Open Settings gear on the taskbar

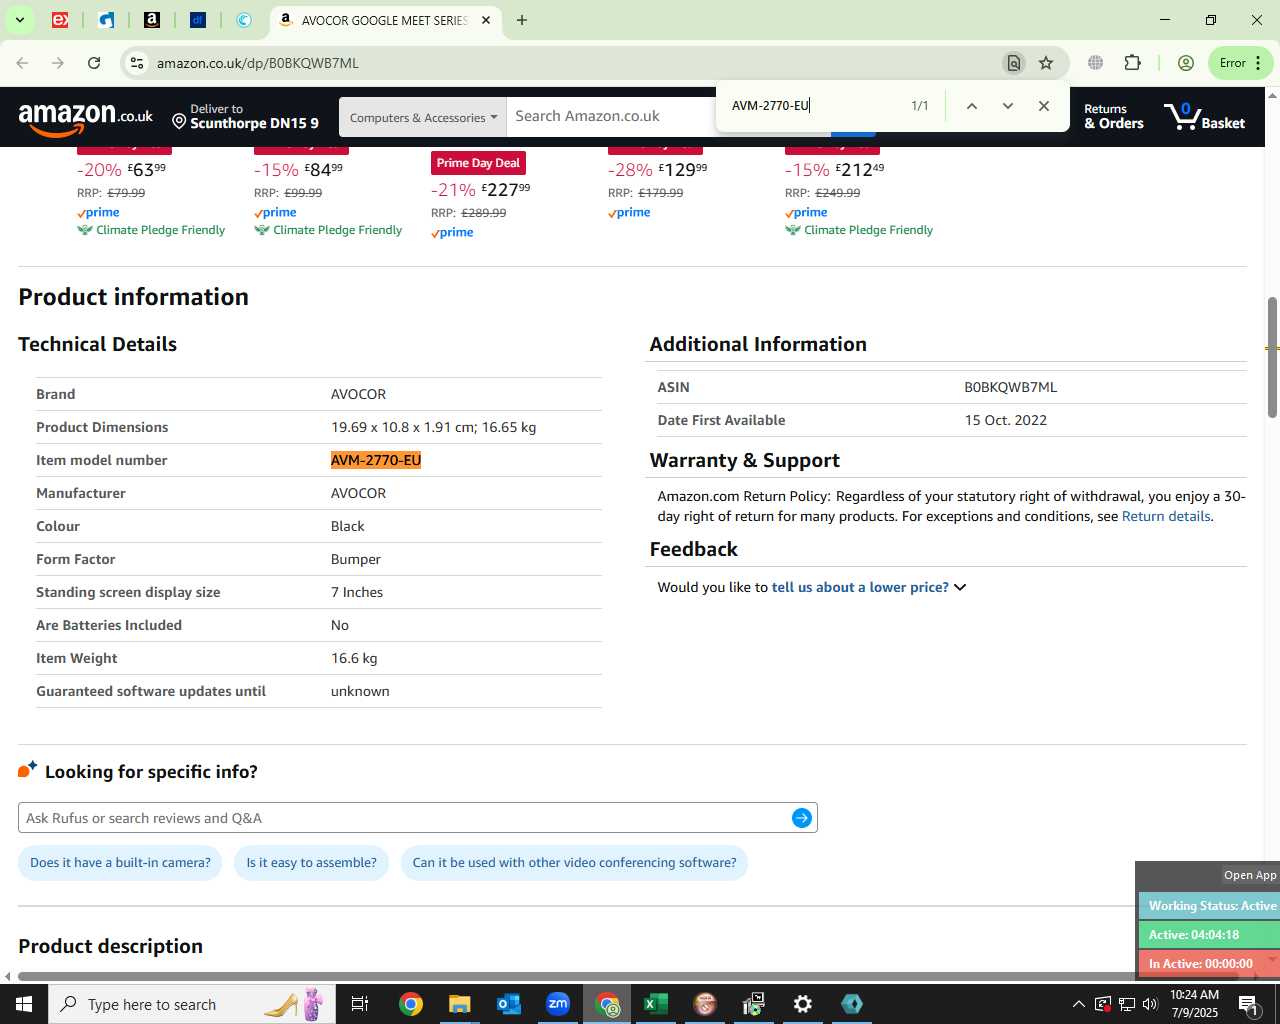[x=803, y=1004]
